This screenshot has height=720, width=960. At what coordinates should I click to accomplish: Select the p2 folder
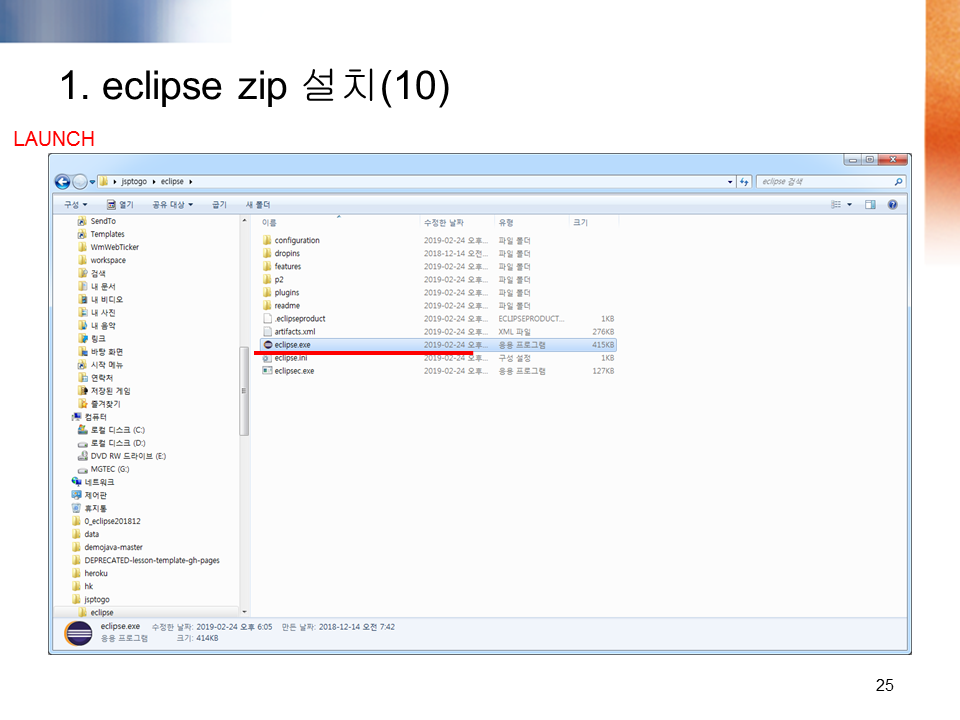tap(438, 280)
